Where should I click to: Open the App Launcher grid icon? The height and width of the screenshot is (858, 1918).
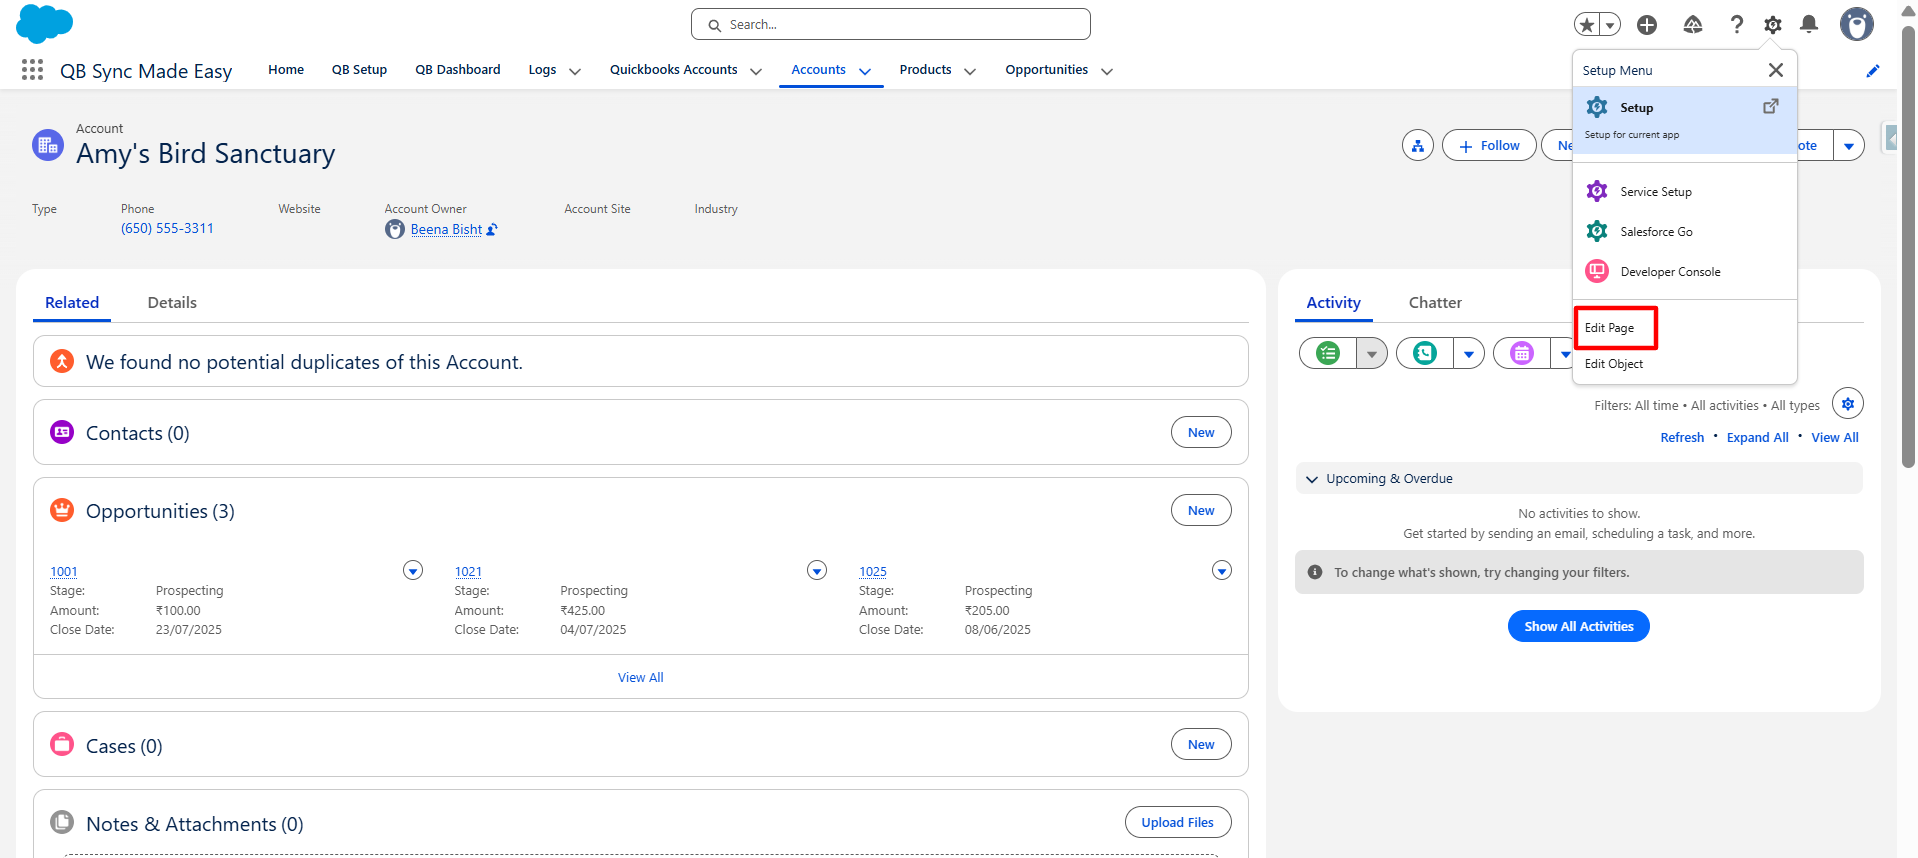click(x=32, y=70)
